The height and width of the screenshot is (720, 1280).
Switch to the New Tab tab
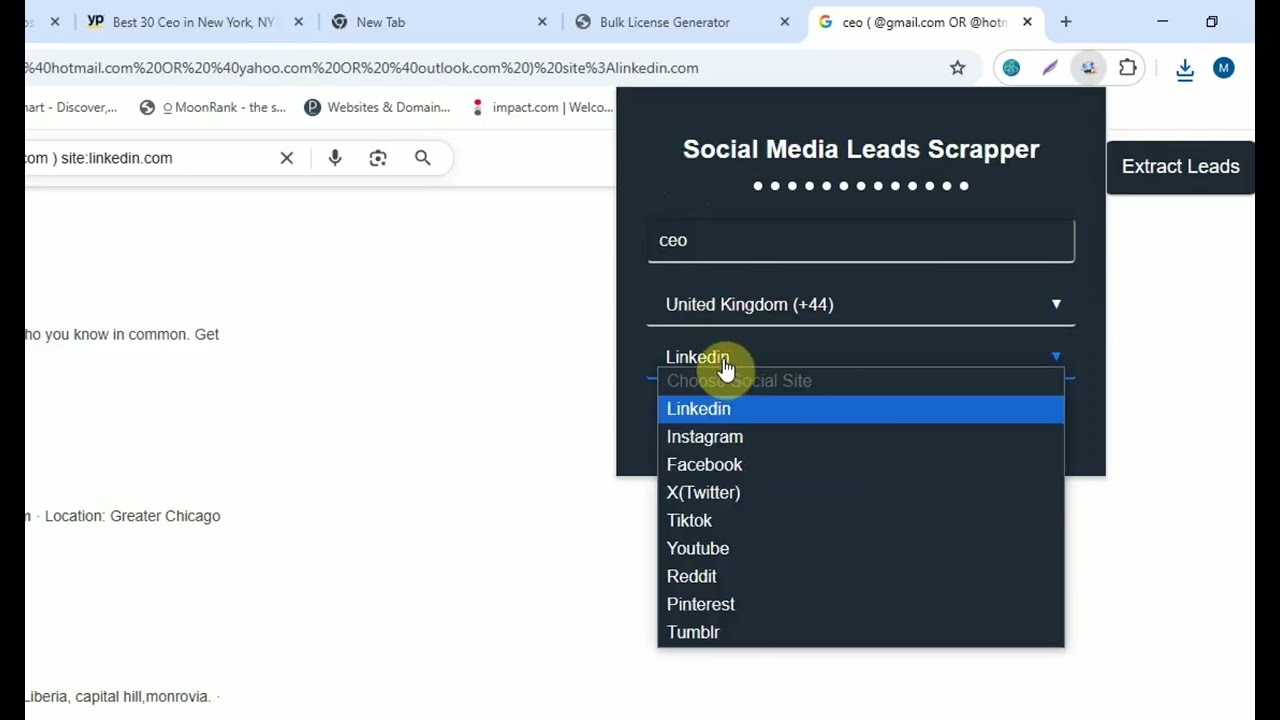click(440, 22)
